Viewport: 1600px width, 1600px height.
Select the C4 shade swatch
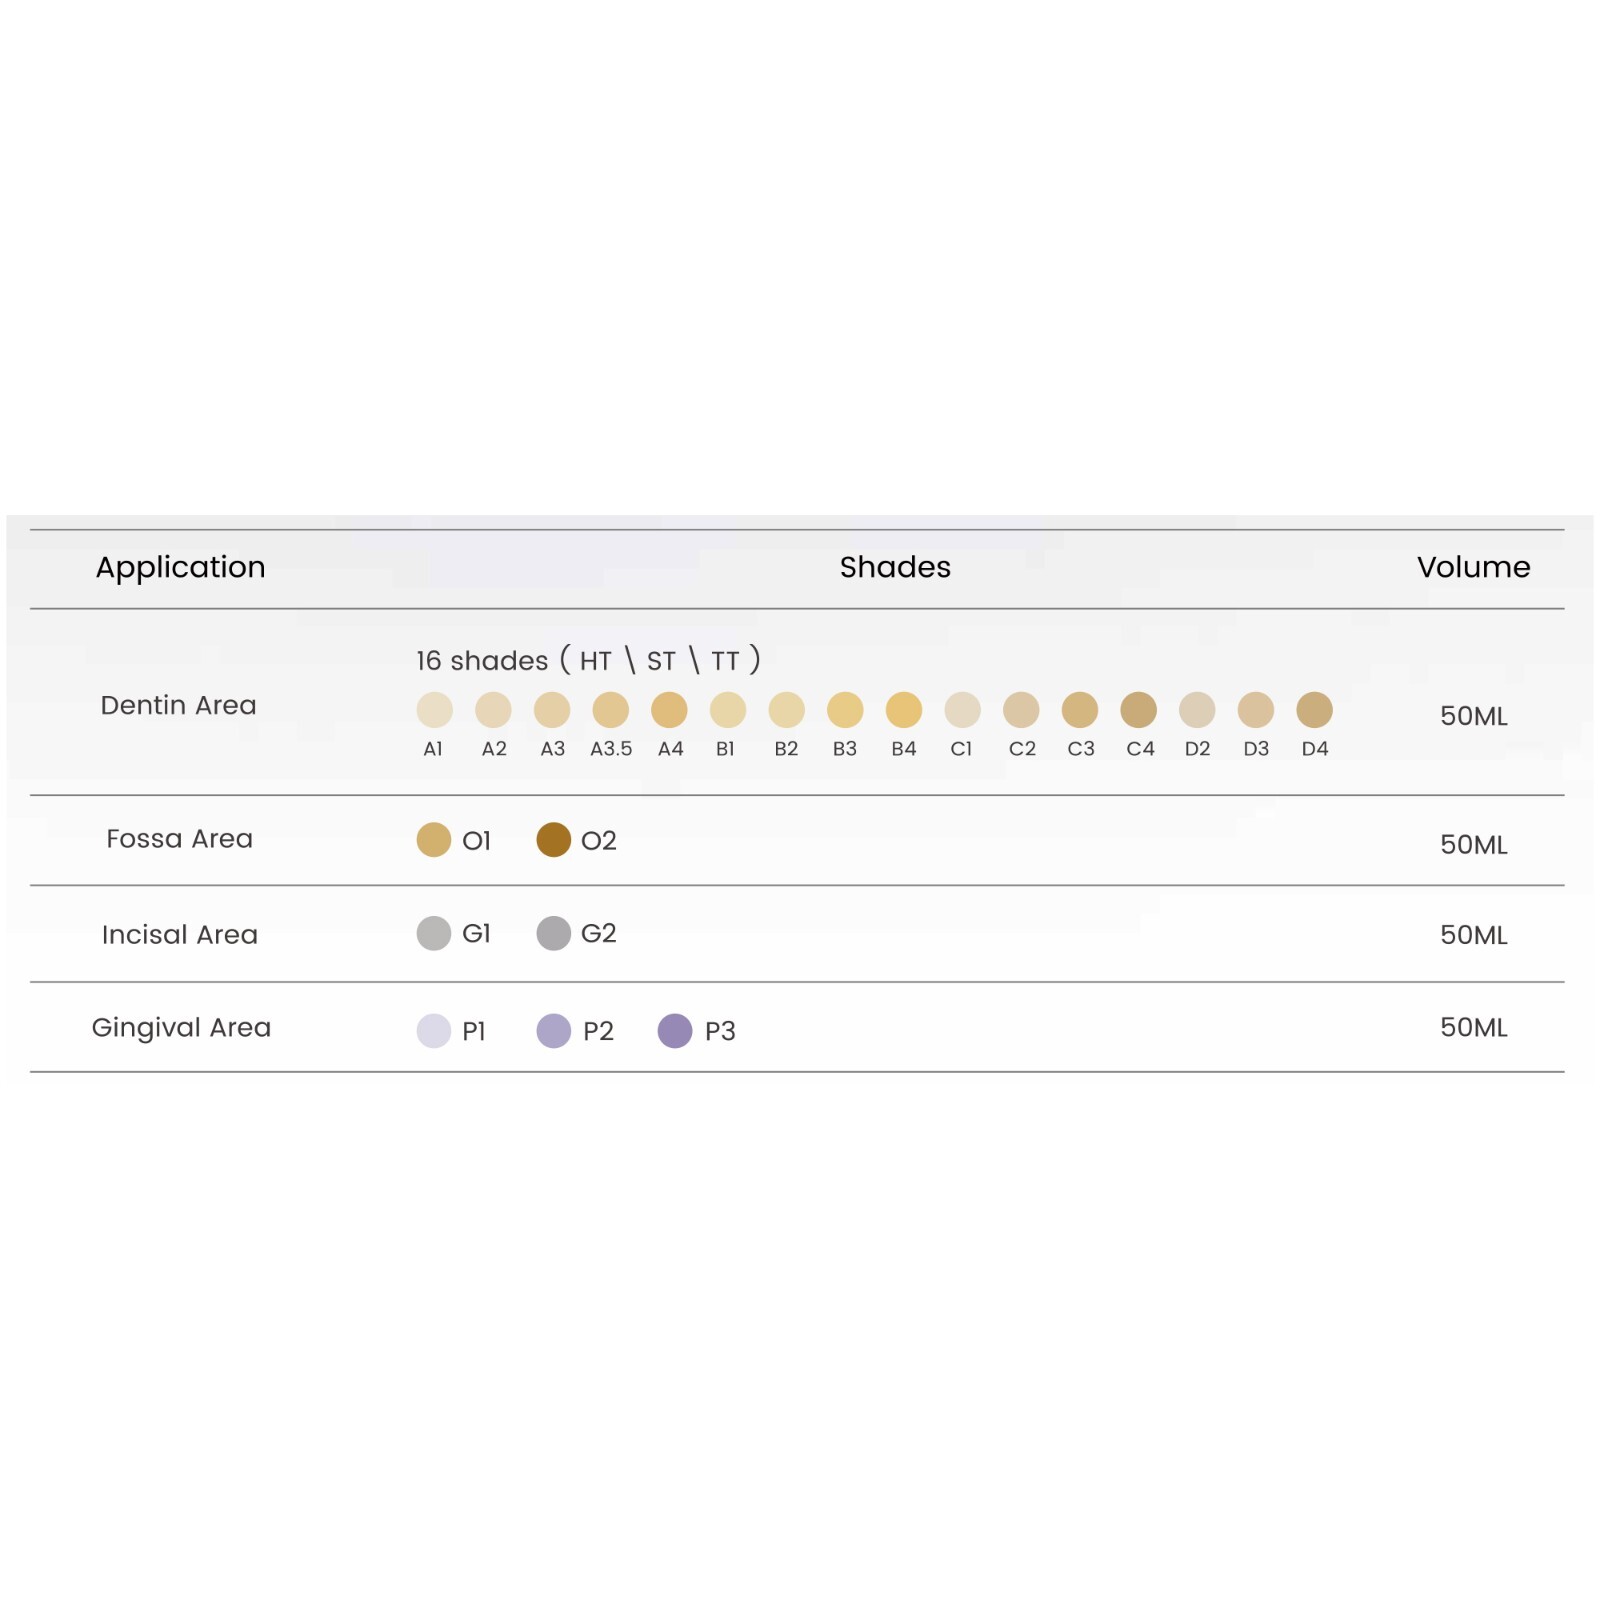[1138, 710]
